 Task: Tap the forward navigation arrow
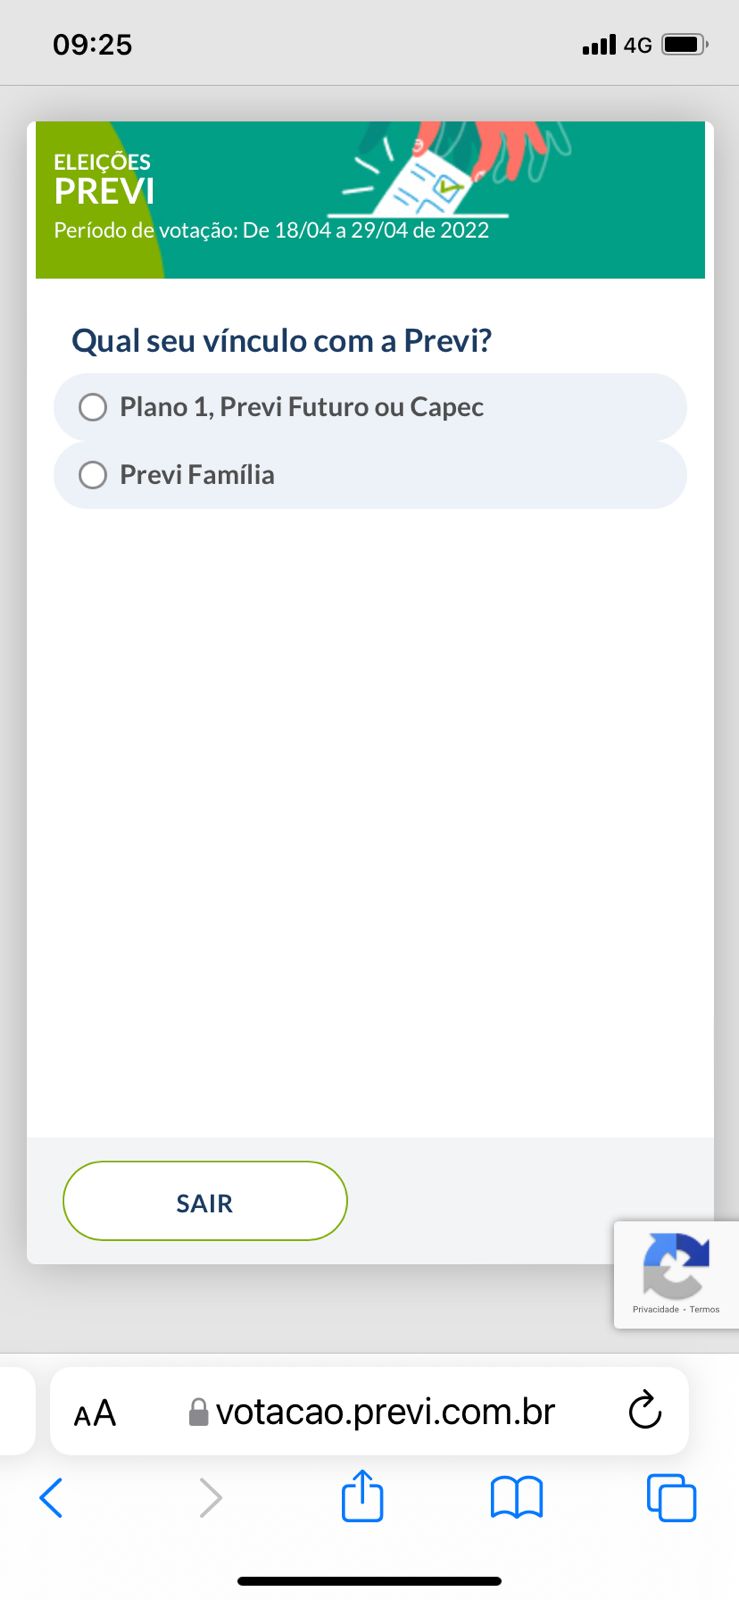pyautogui.click(x=210, y=1498)
